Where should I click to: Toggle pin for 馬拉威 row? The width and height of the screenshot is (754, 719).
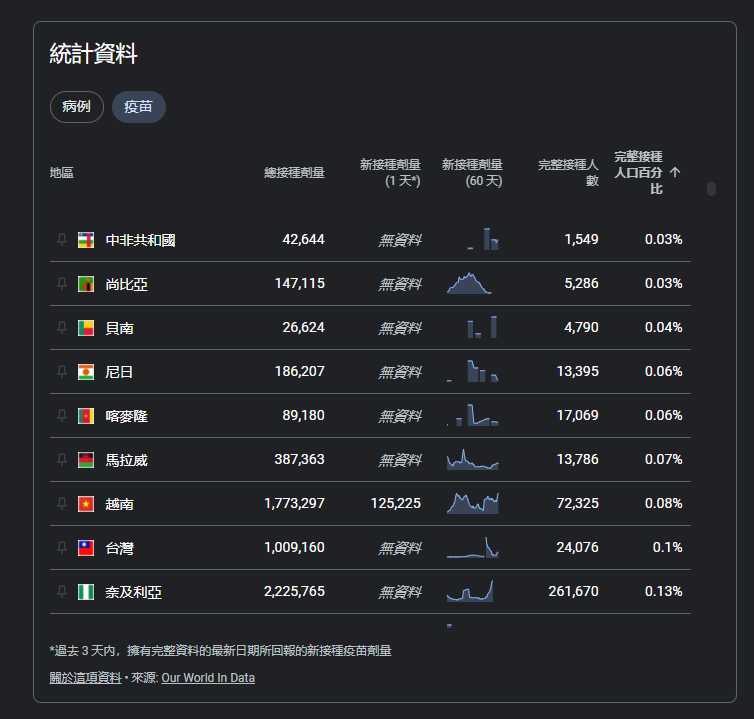point(62,460)
